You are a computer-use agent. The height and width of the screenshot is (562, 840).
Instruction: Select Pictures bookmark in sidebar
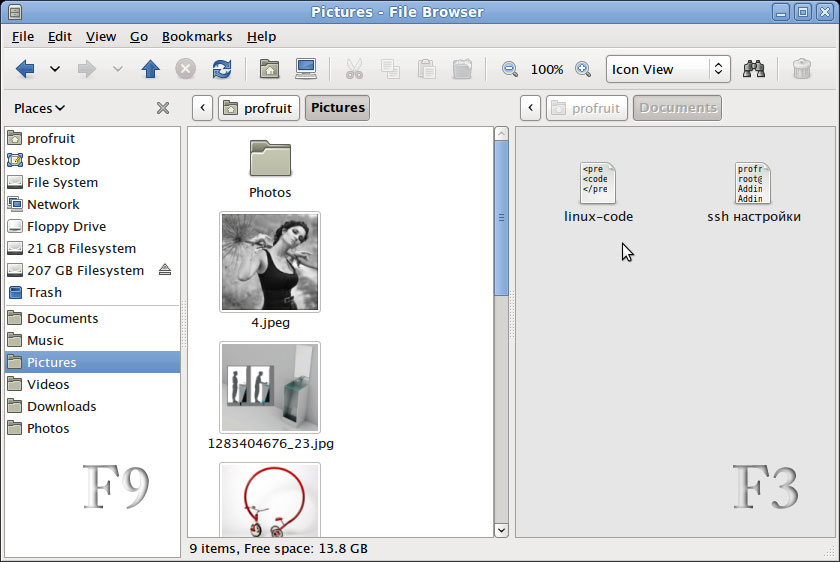(93, 362)
